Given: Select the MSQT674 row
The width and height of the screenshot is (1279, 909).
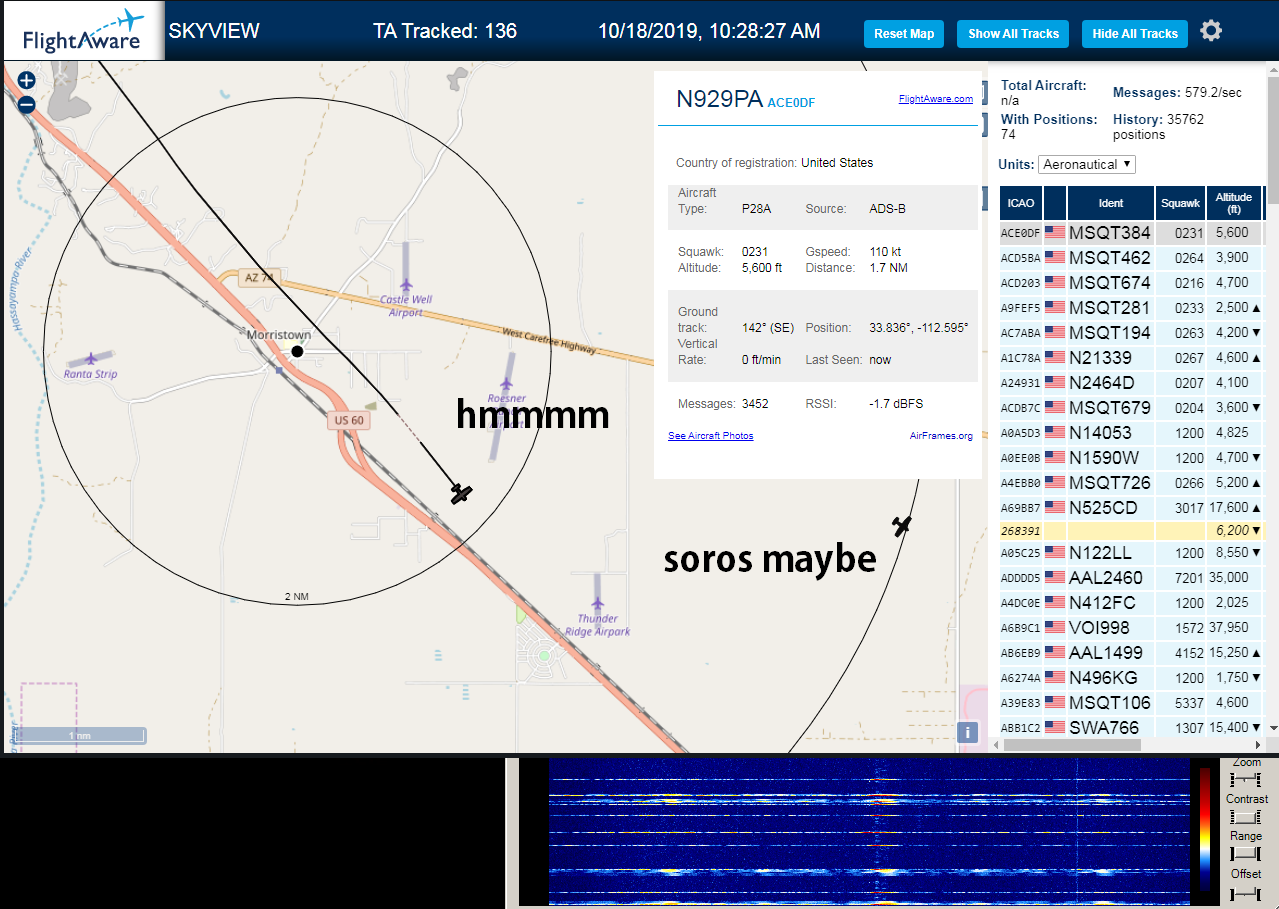Looking at the screenshot, I should coord(1132,283).
